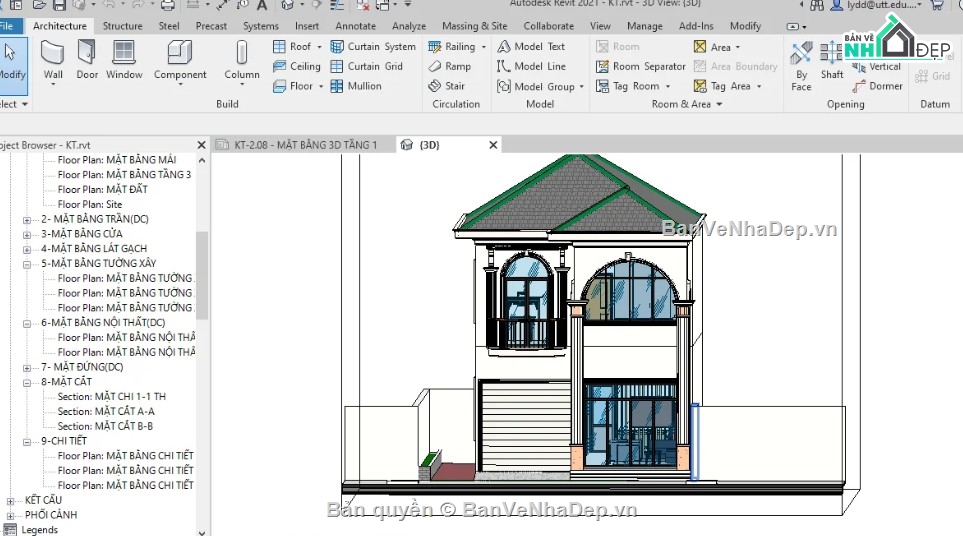This screenshot has height=536, width=963.
Task: Click the Legends browser item
Action: coord(39,530)
